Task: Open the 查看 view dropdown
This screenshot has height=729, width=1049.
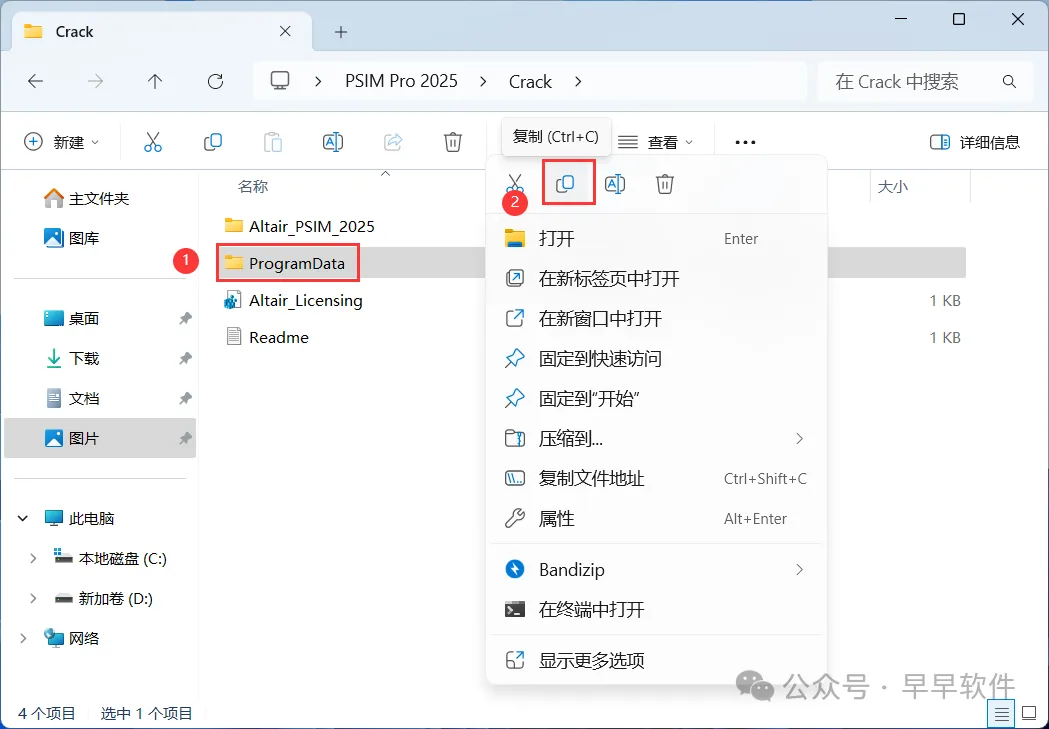Action: point(656,142)
